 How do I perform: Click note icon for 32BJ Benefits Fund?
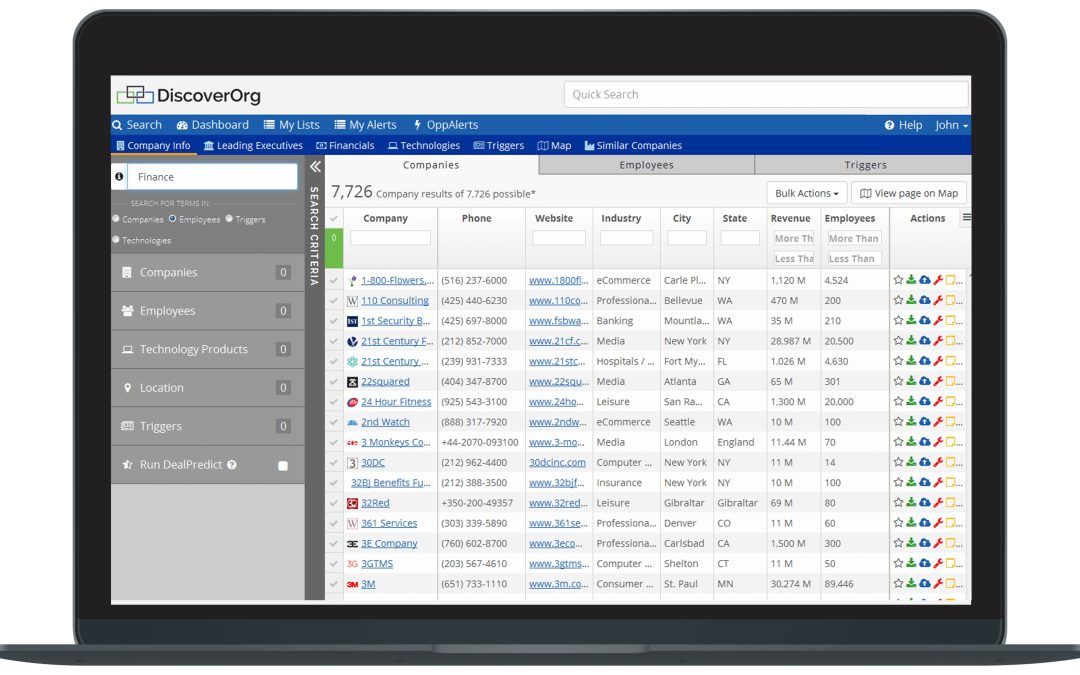(951, 482)
